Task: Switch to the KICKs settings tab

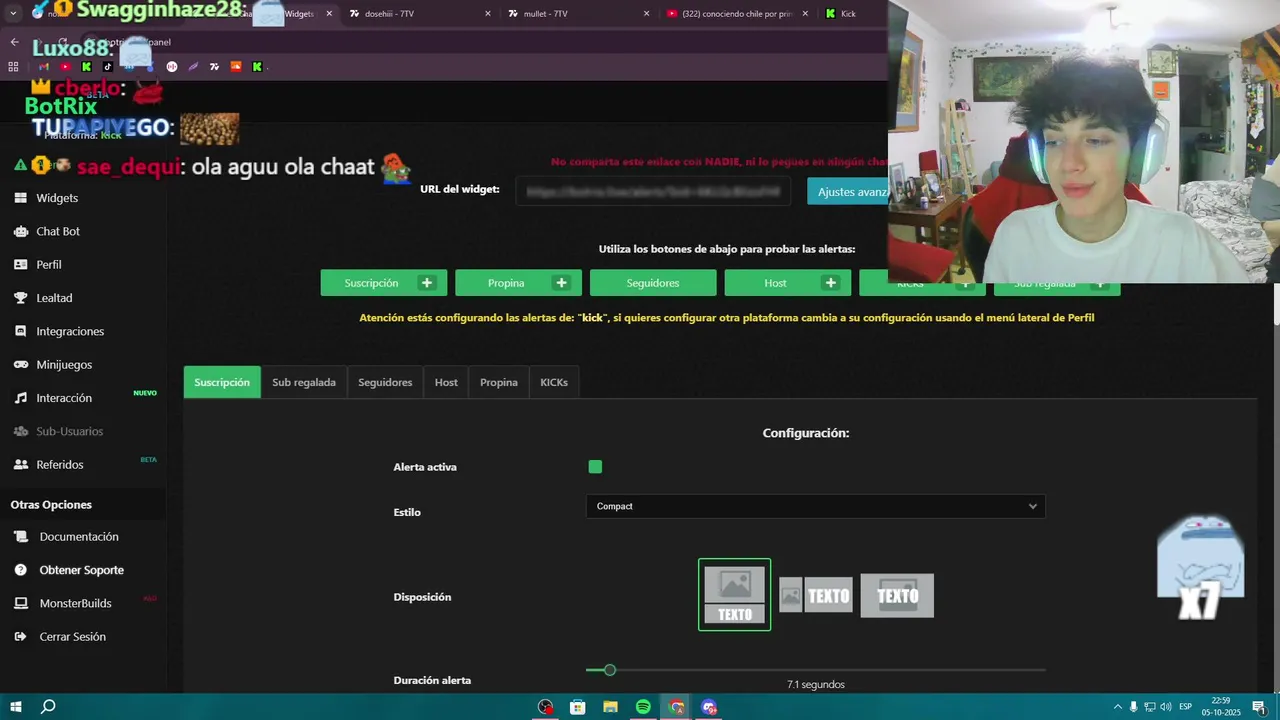Action: (x=554, y=382)
